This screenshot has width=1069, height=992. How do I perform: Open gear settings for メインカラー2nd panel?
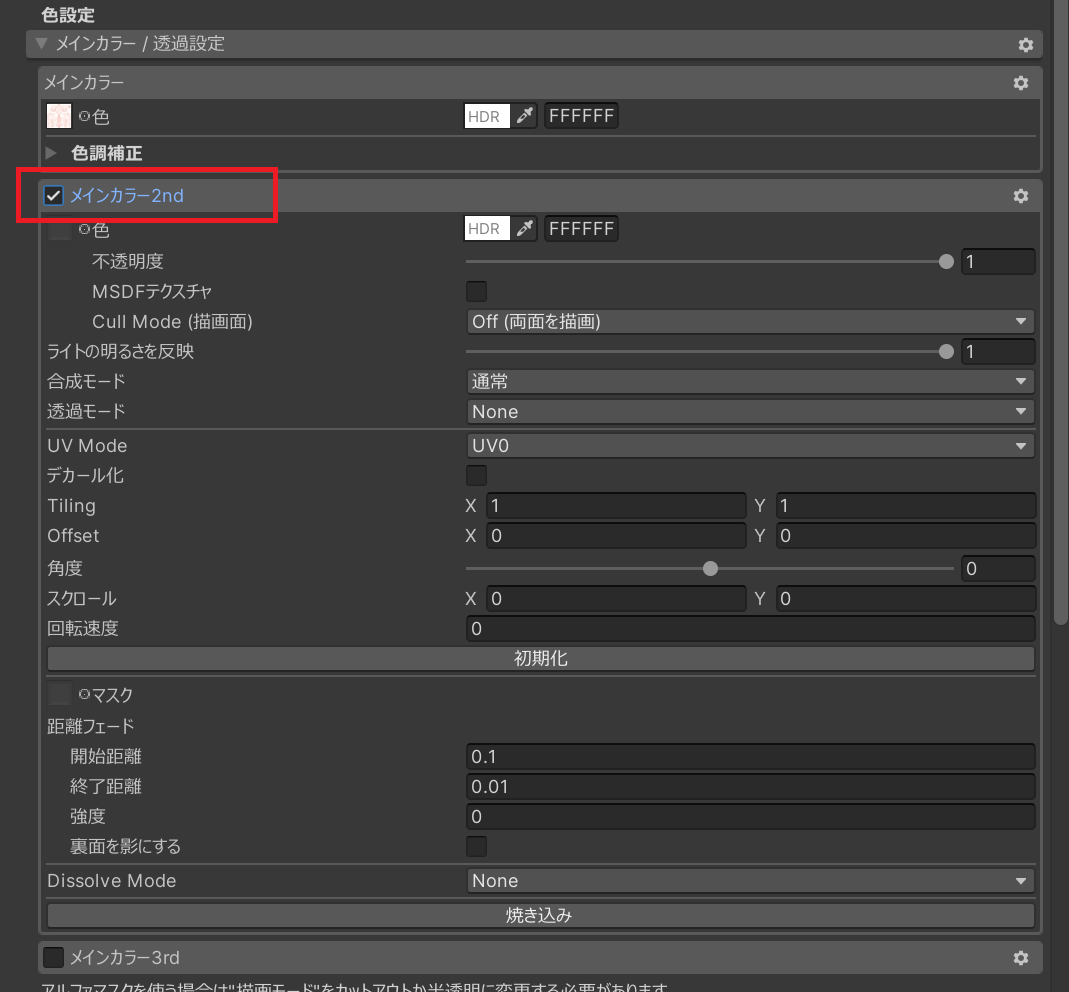[1020, 196]
